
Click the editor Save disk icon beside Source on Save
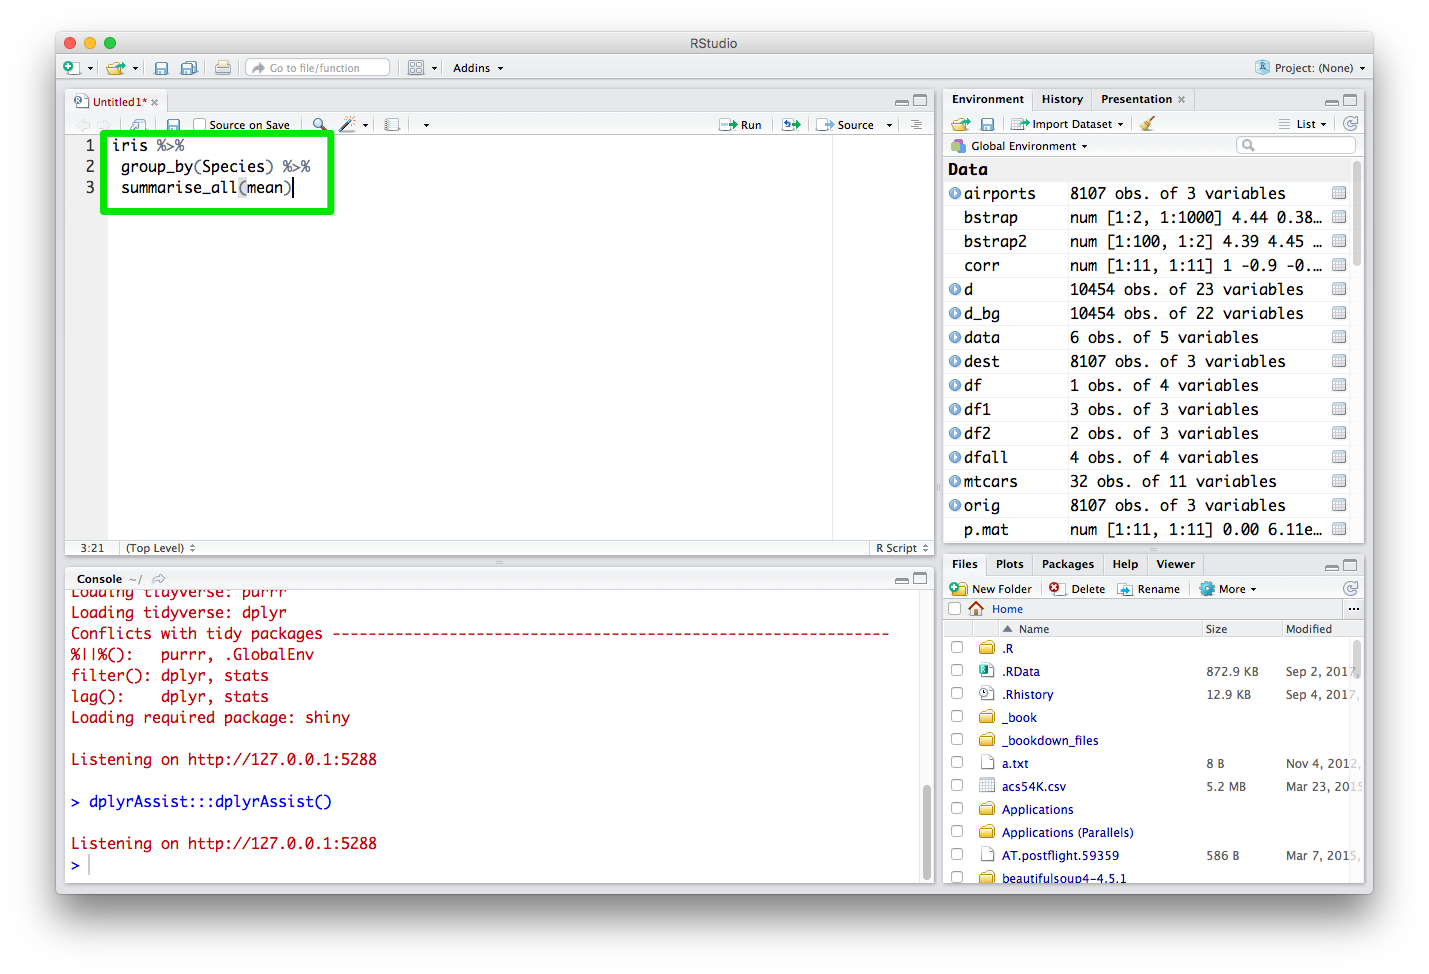[x=173, y=125]
